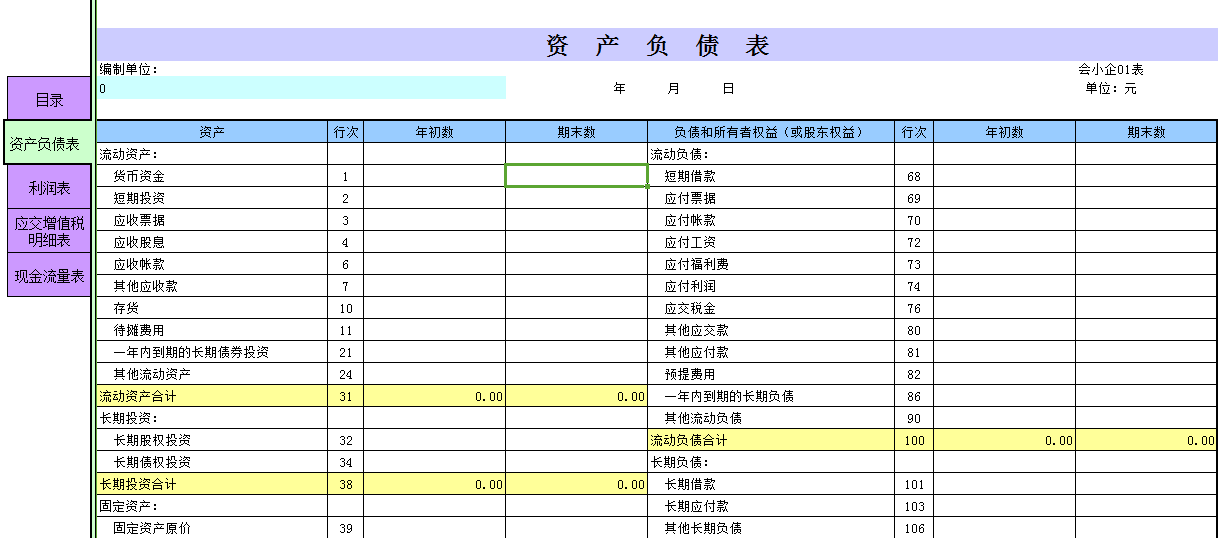Click the 其他流动资产 row label

[152, 374]
